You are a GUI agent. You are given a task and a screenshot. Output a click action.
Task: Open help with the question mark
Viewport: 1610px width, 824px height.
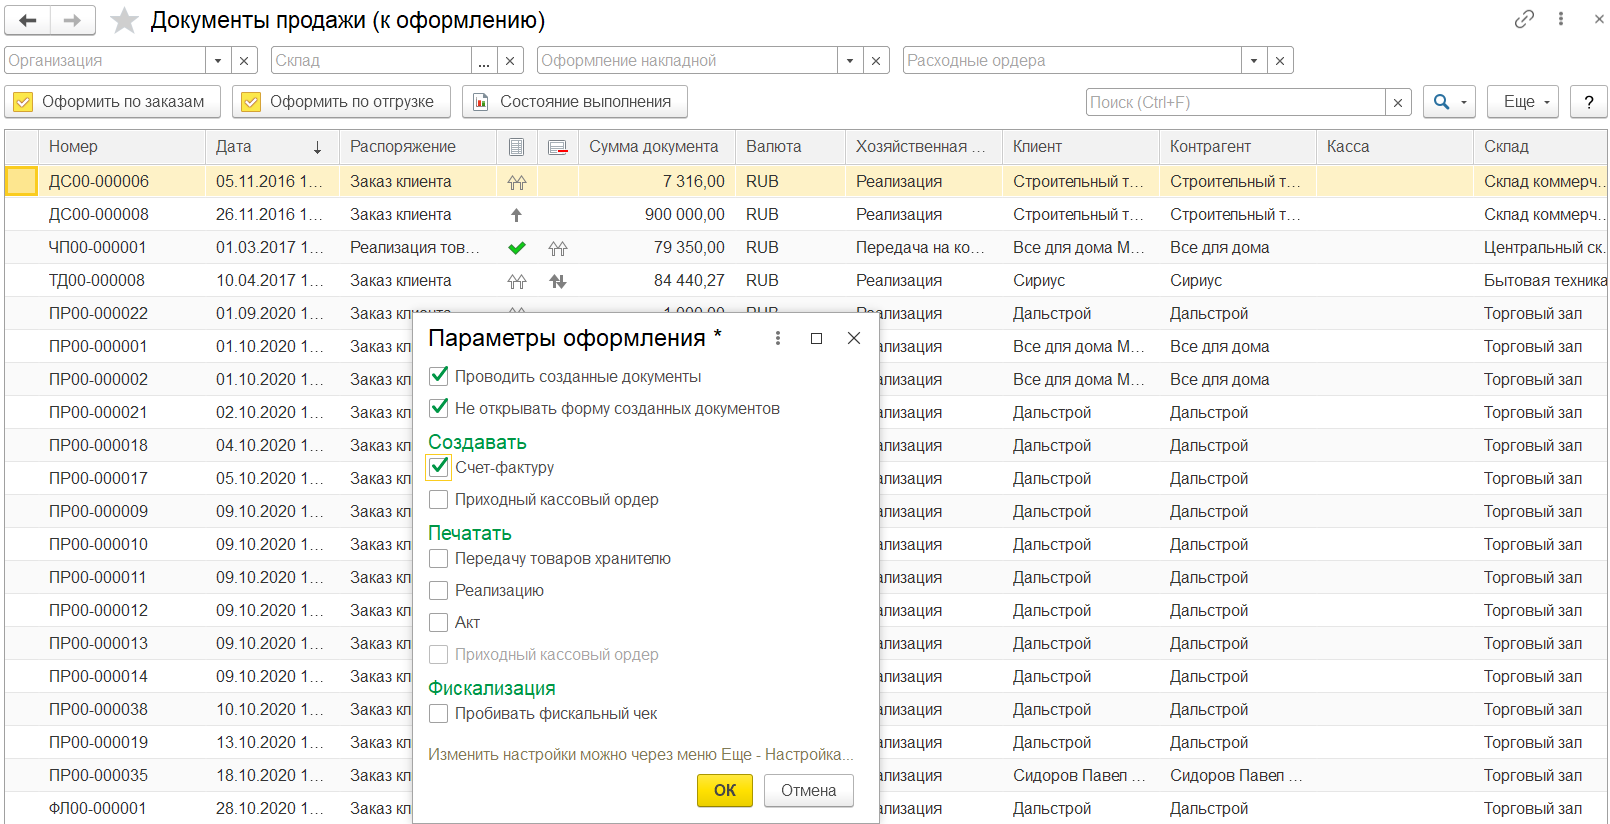click(1589, 102)
